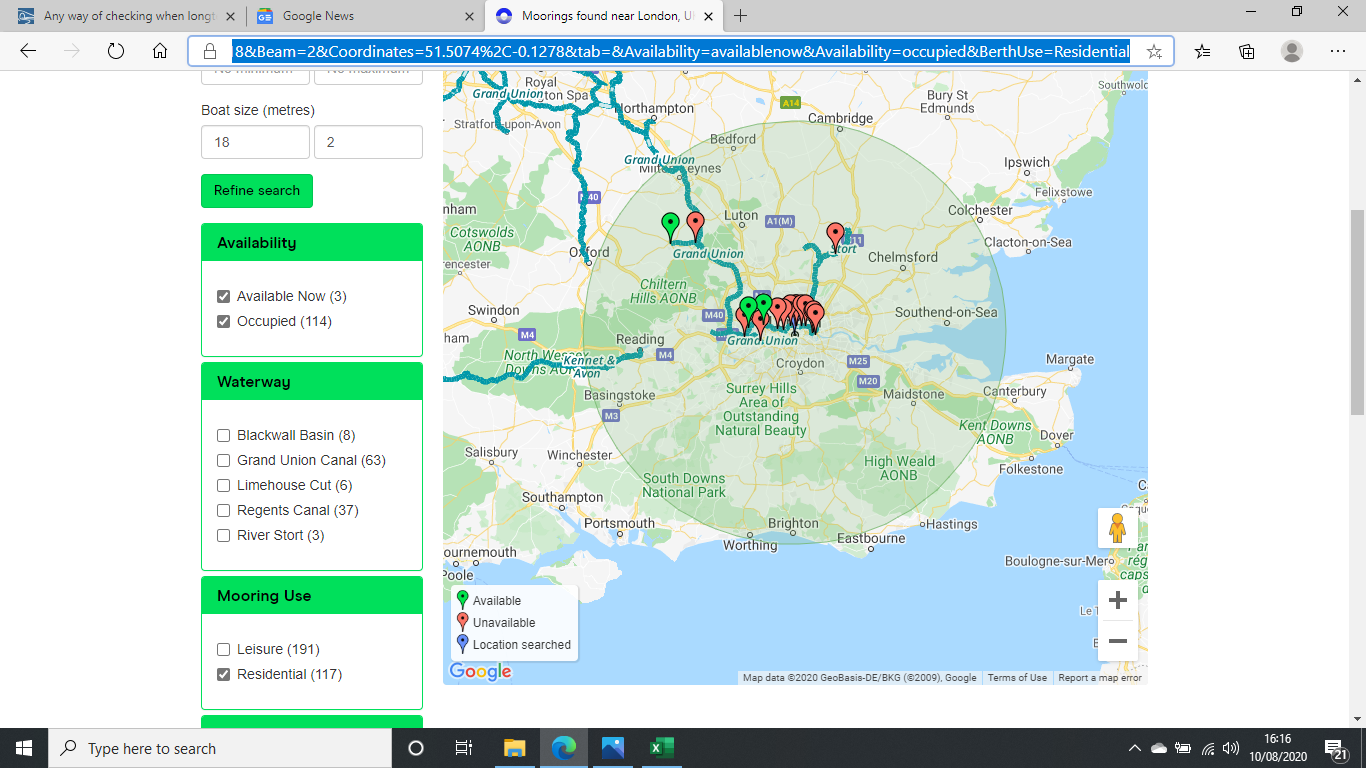Click the Waterway section header
Image resolution: width=1366 pixels, height=768 pixels.
click(312, 382)
